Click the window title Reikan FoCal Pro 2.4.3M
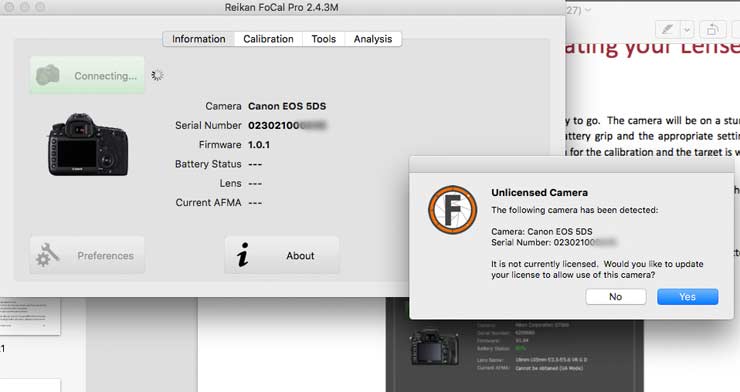 281,8
